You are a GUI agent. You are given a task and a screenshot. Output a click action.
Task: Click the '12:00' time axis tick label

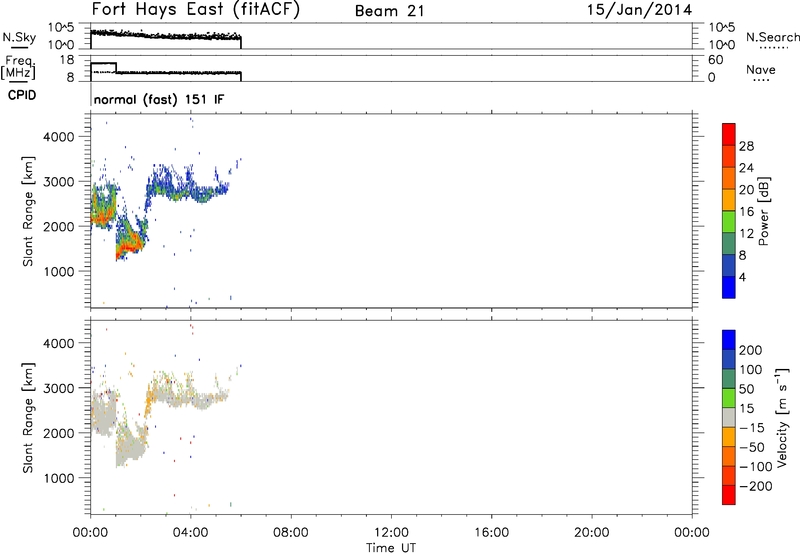391,533
